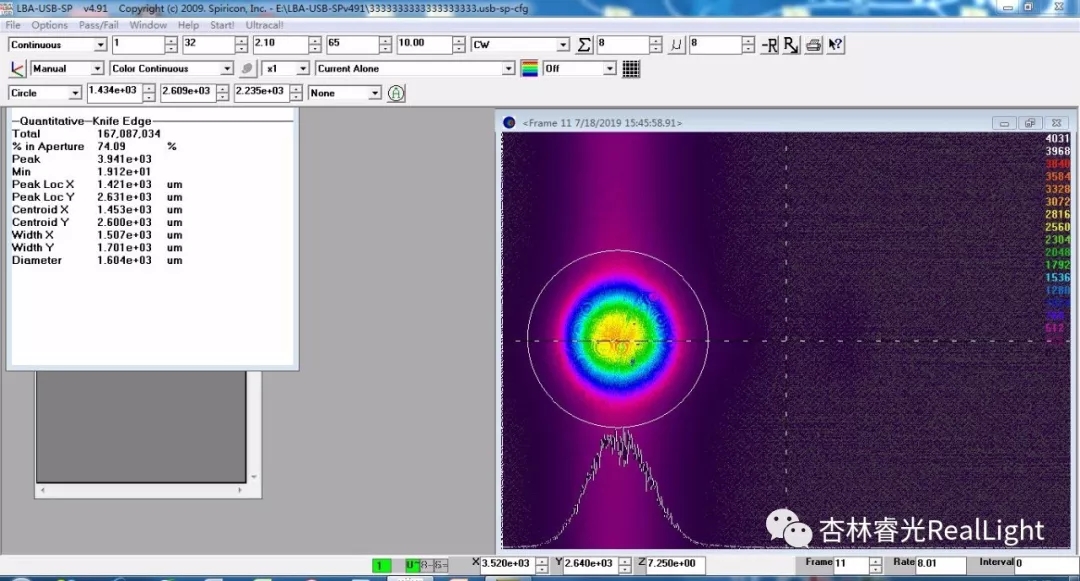Click the Frame number input field
The image size is (1080, 581).
(x=850, y=565)
